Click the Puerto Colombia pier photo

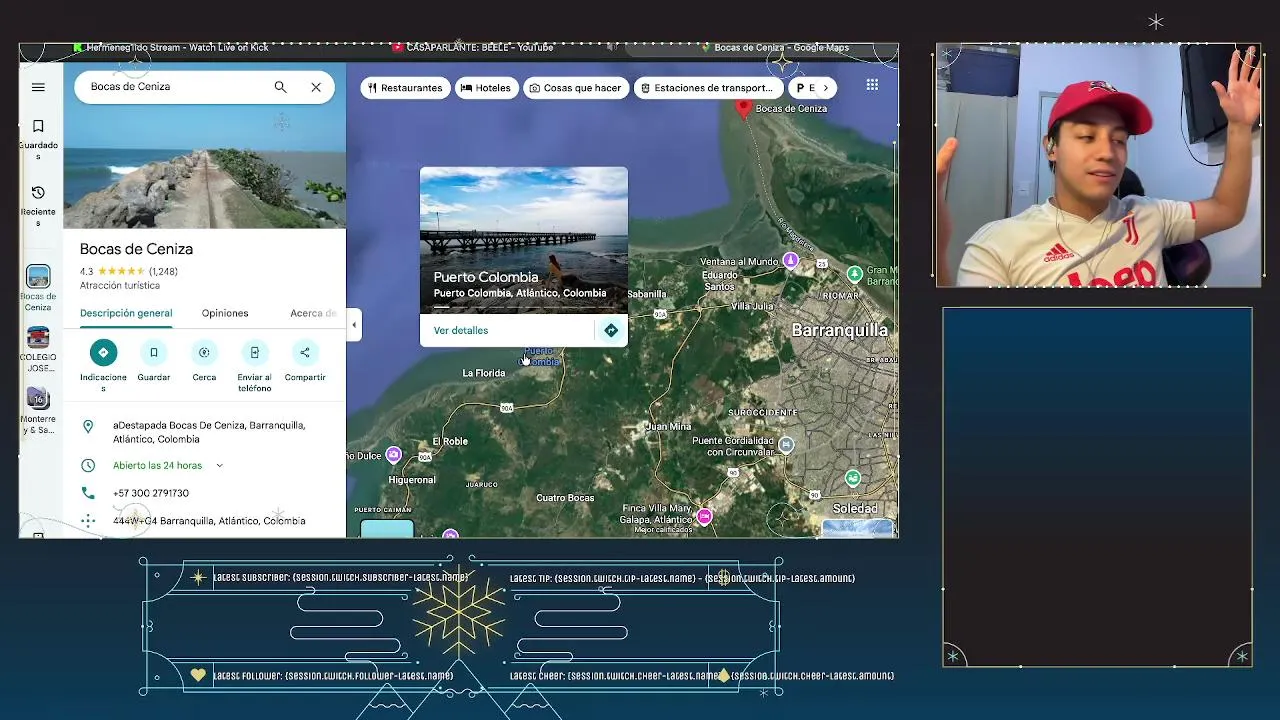click(x=524, y=240)
